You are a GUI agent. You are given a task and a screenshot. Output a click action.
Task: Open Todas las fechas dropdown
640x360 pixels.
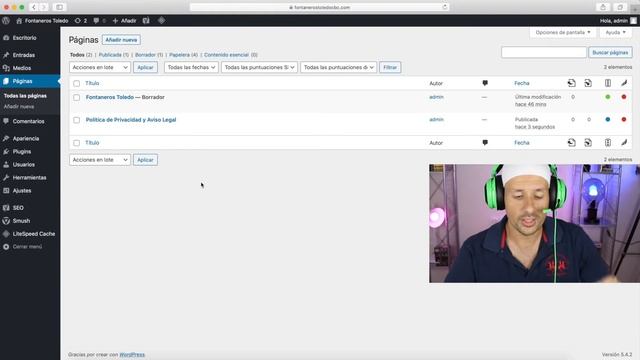coord(191,67)
